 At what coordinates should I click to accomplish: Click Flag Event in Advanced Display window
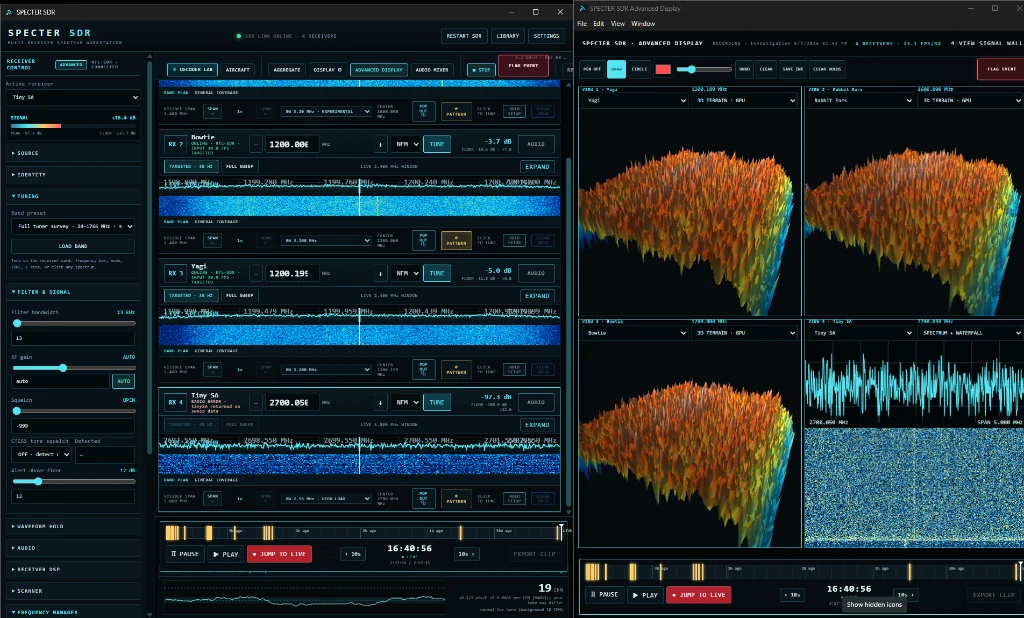tap(1000, 69)
